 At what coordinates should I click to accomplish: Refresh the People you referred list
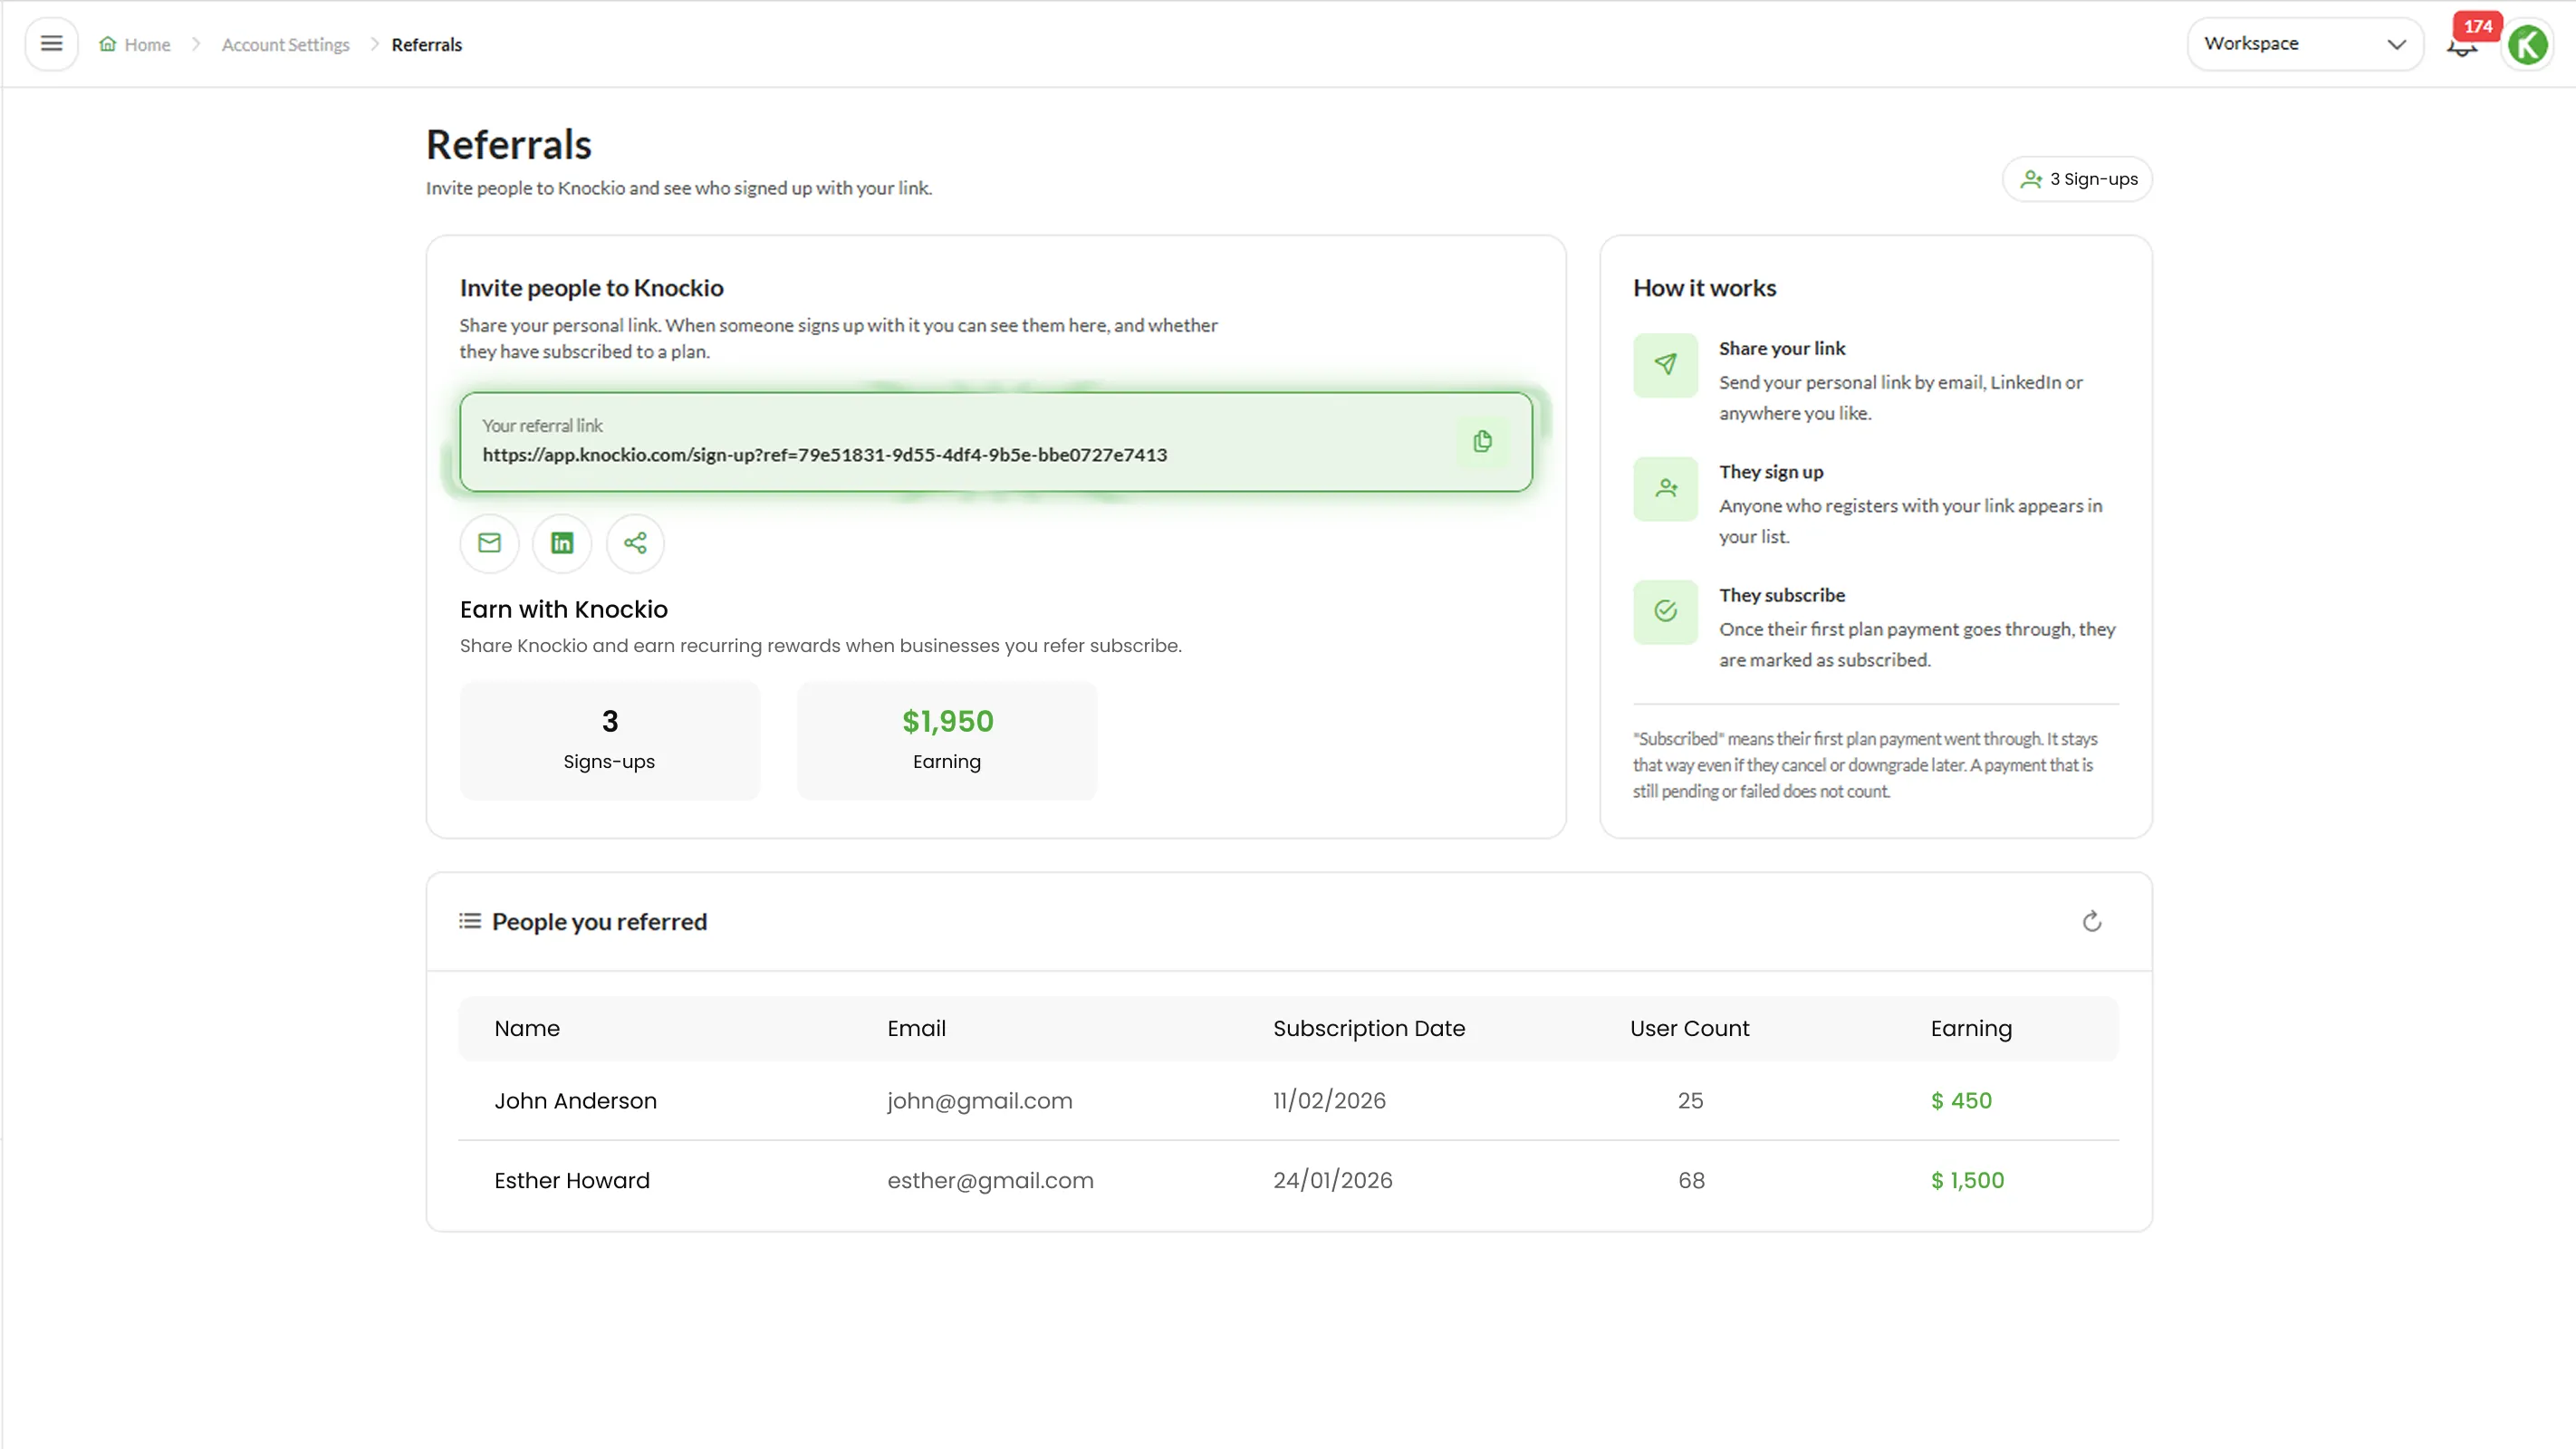click(2091, 921)
